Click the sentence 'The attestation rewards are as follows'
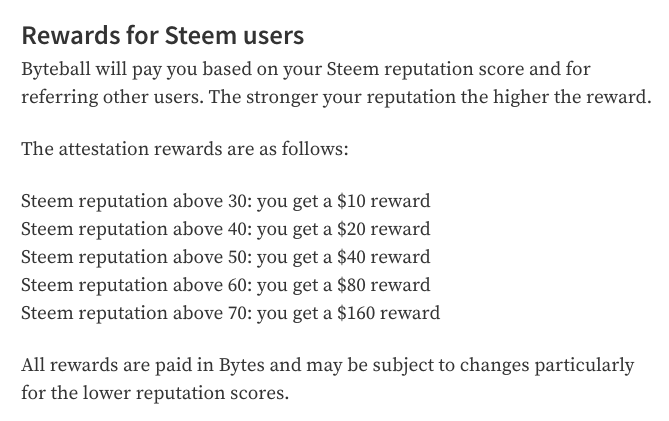 coord(185,149)
